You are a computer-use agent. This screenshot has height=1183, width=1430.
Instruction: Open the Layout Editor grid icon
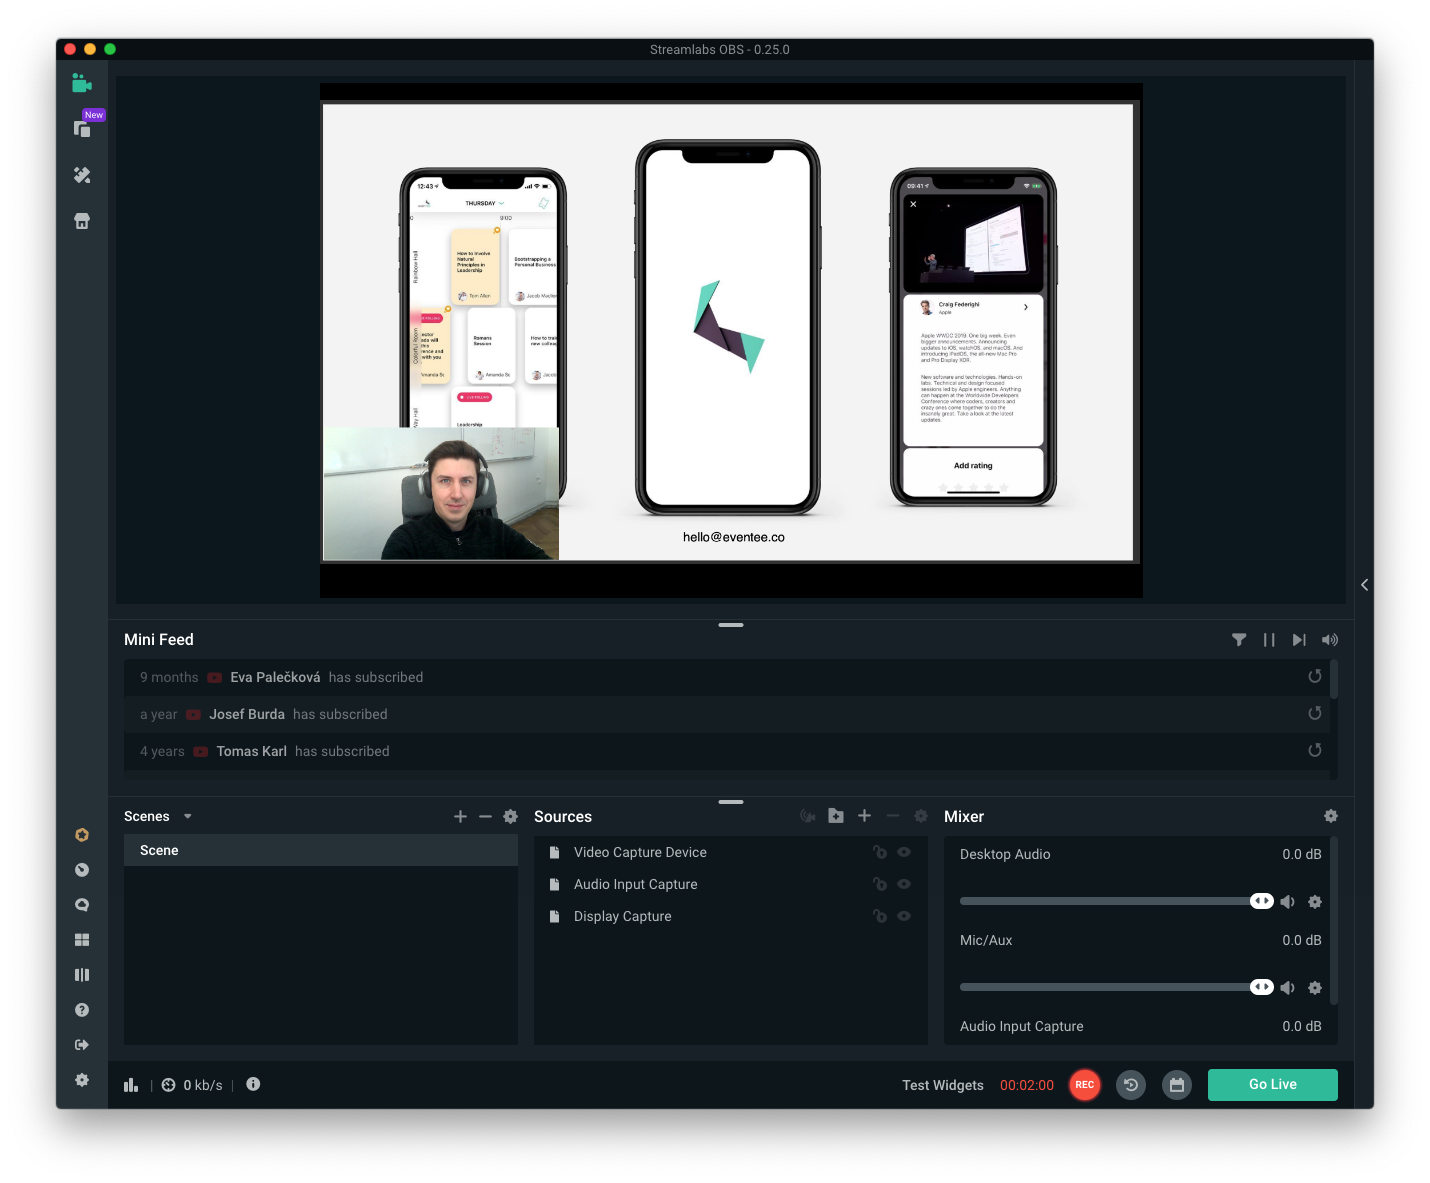[x=82, y=940]
